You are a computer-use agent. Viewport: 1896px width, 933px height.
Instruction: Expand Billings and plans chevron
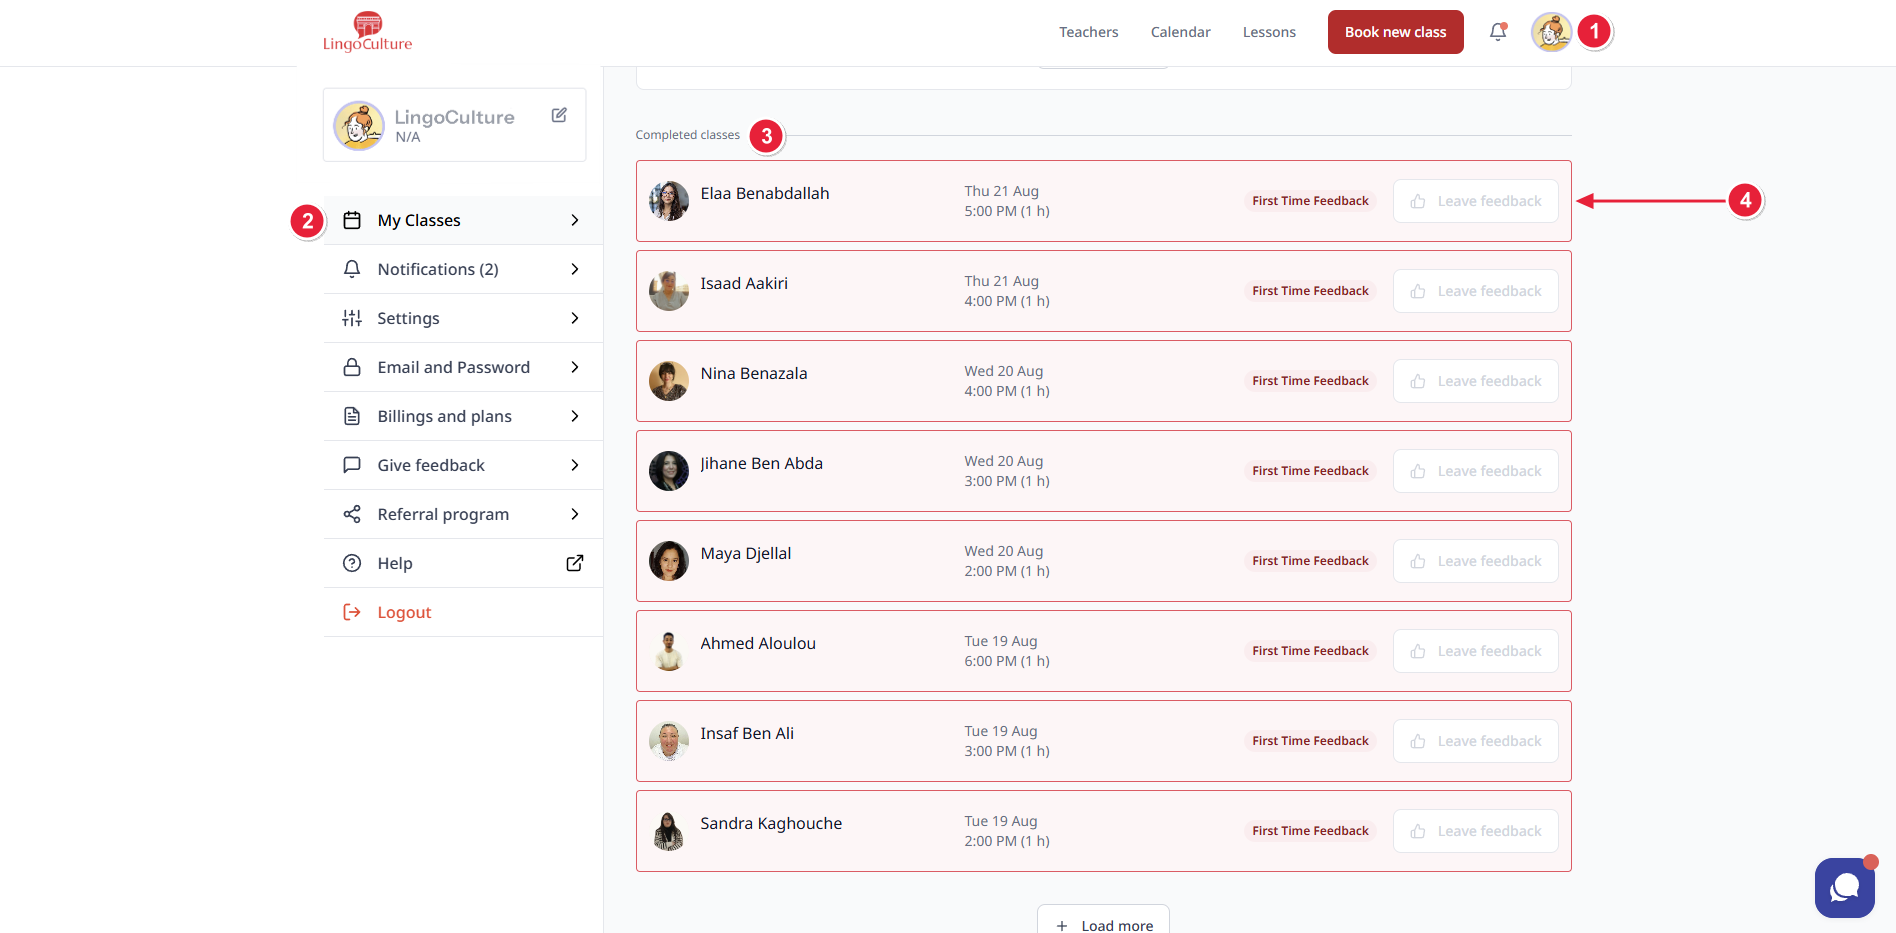(574, 416)
